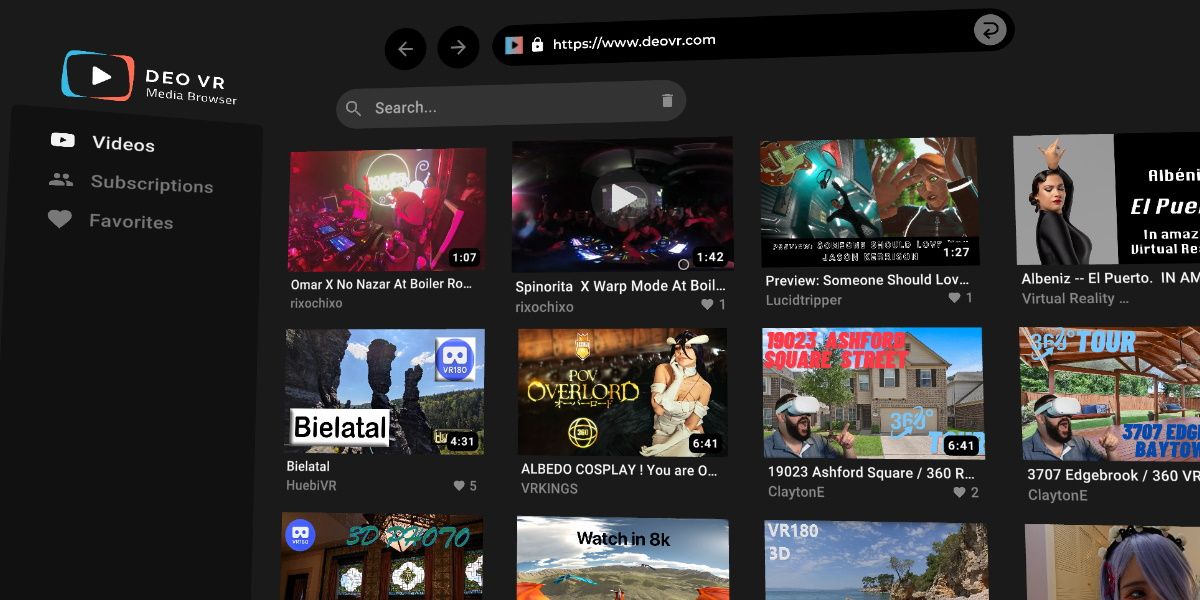This screenshot has height=600, width=1200.
Task: Visit the Lucidtripper channel
Action: coord(804,300)
